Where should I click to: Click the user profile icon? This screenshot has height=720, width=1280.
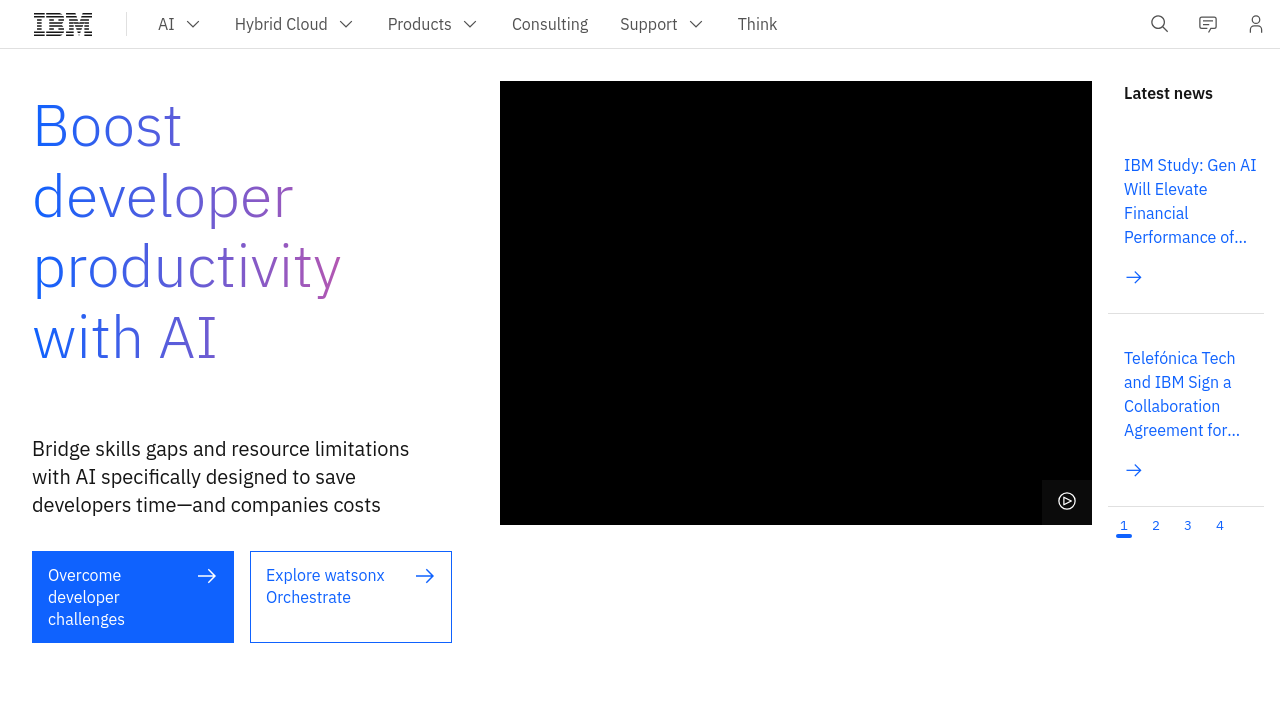(x=1255, y=24)
